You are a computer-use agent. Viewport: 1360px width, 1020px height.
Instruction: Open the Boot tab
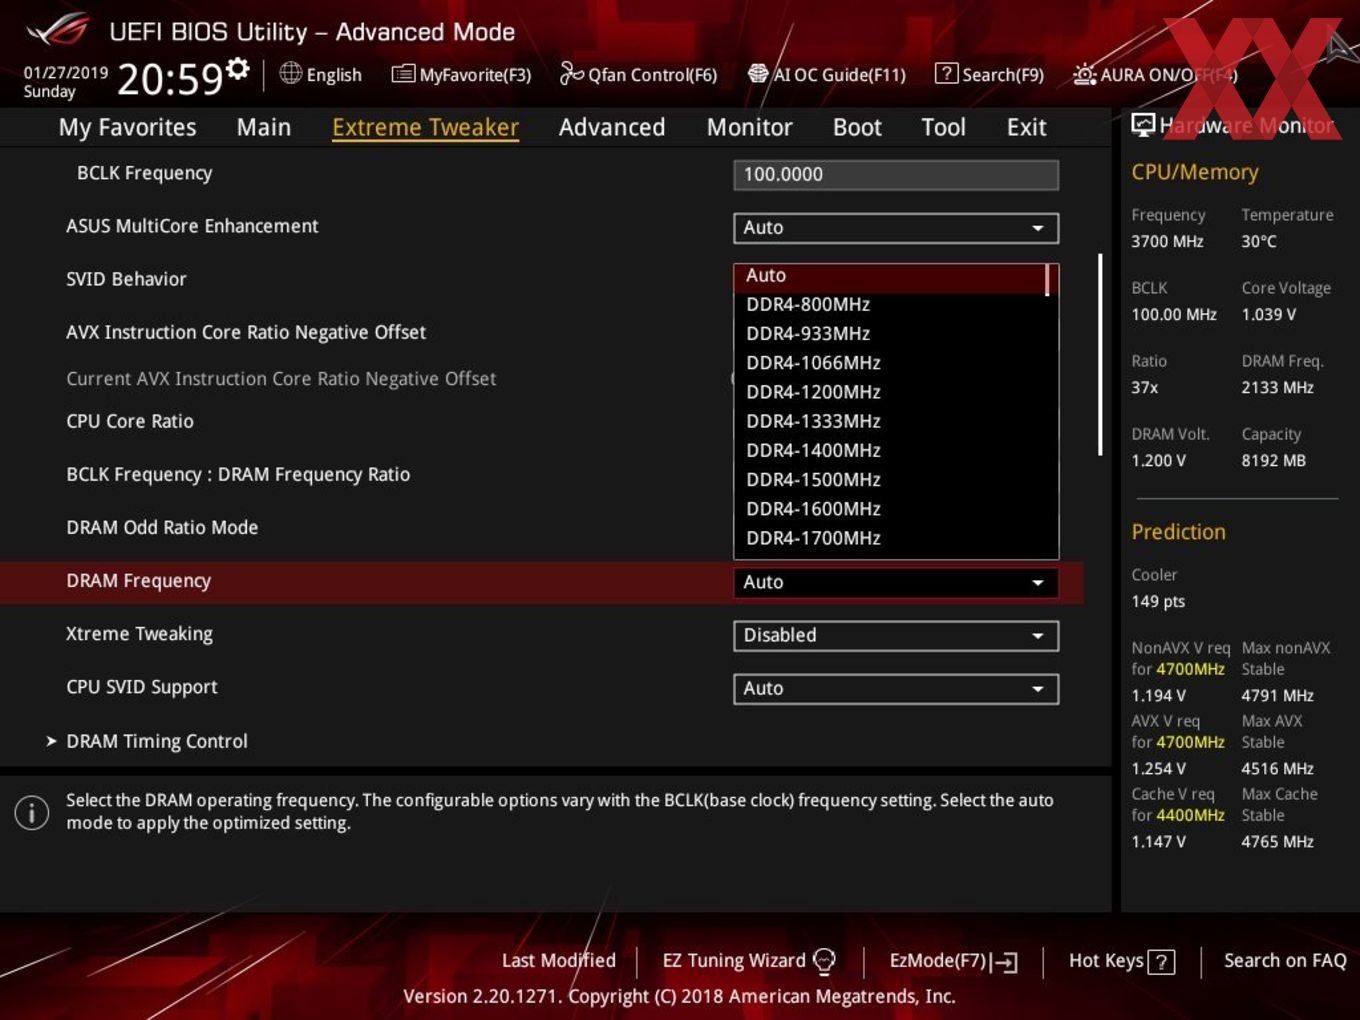(857, 127)
